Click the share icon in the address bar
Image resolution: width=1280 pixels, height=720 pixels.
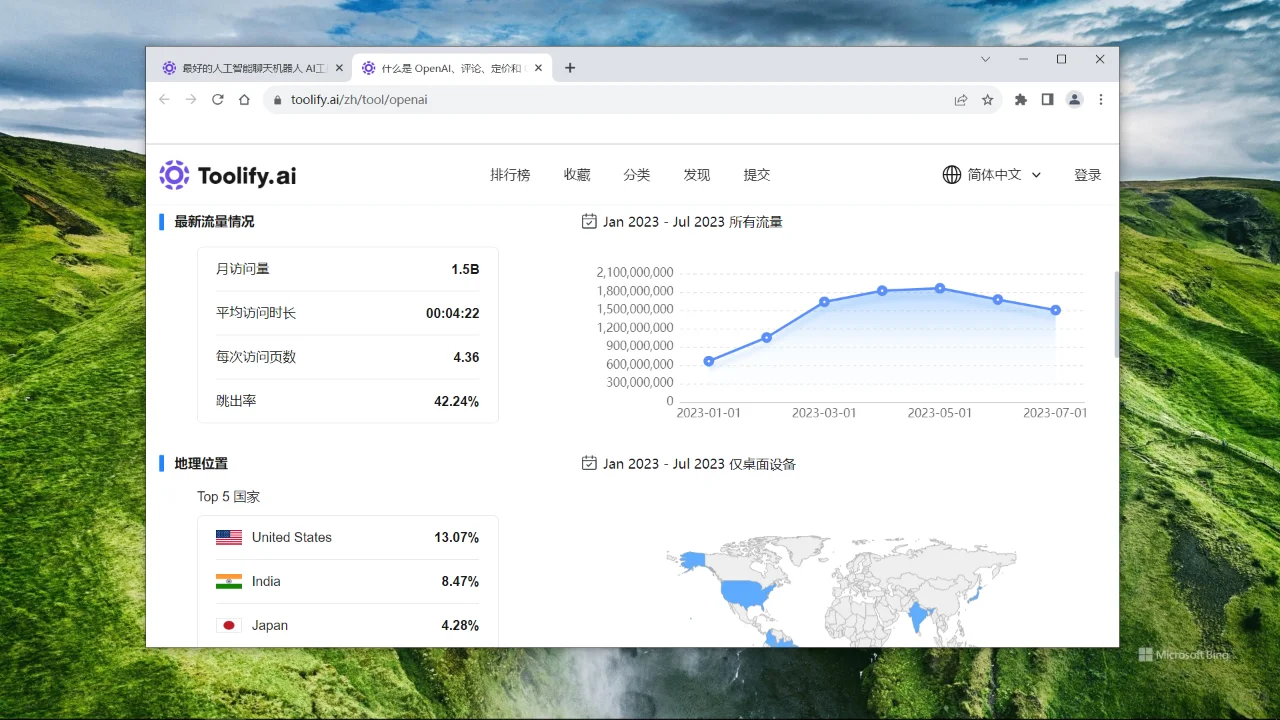point(960,99)
